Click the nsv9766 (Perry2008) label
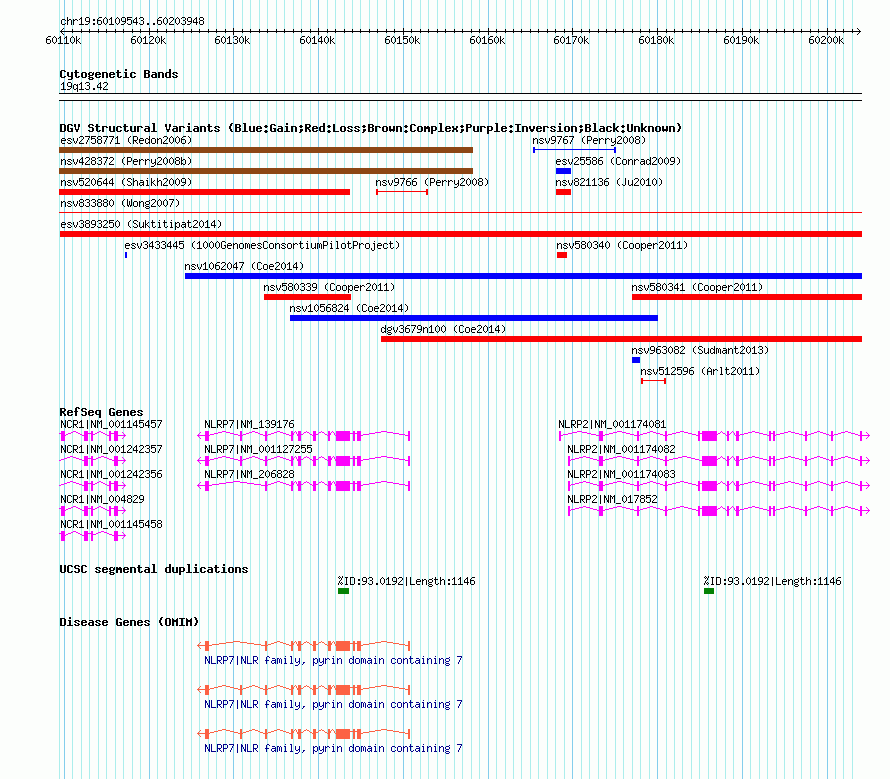The width and height of the screenshot is (890, 779). tap(432, 182)
